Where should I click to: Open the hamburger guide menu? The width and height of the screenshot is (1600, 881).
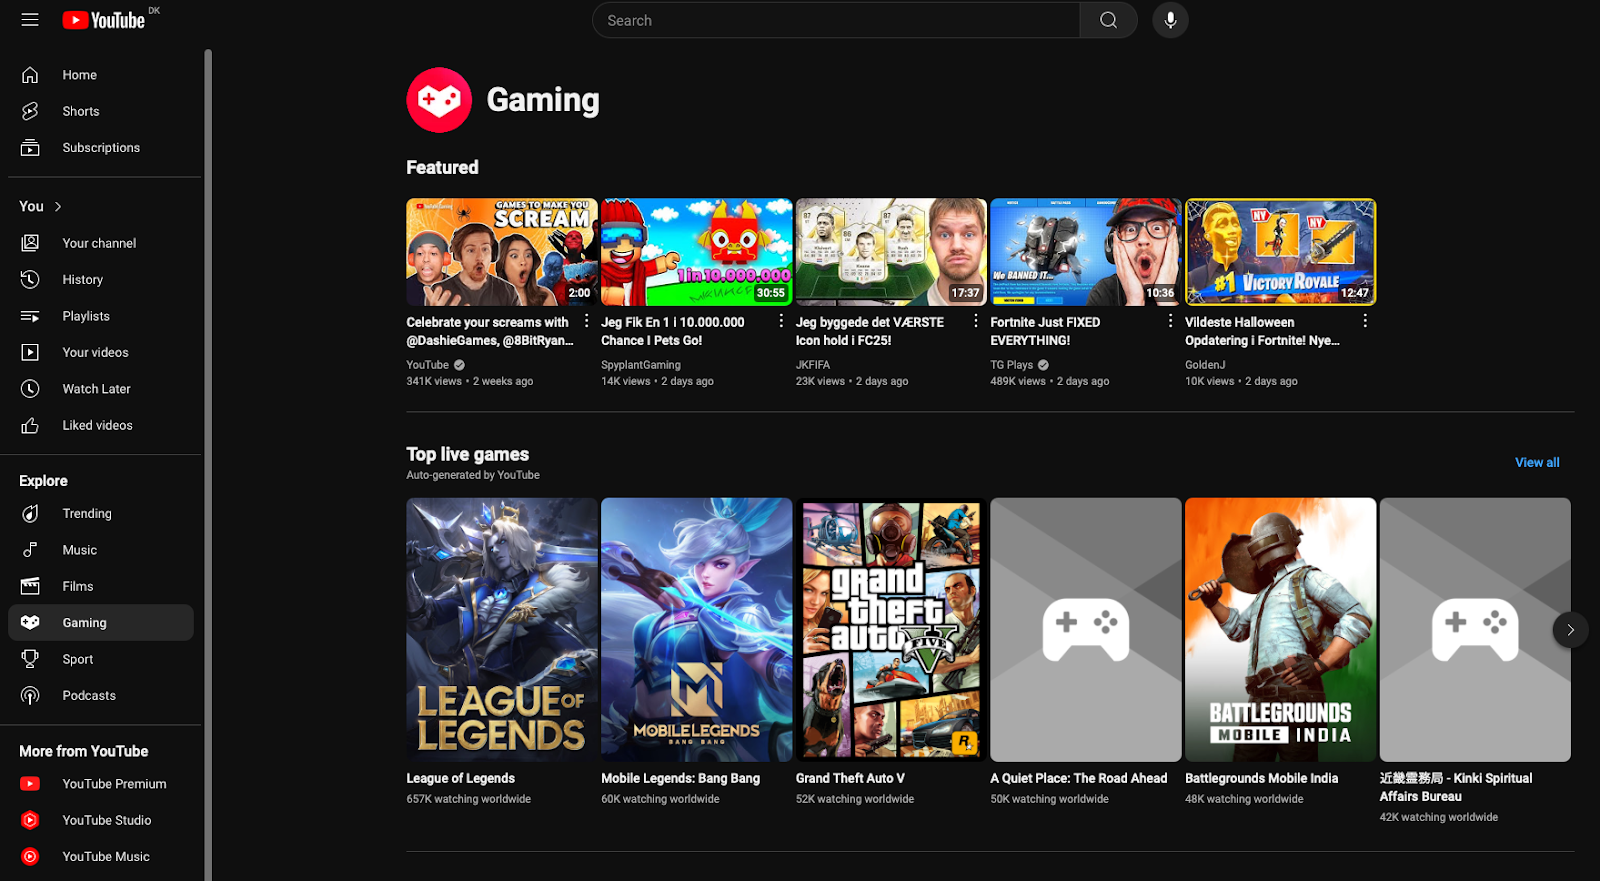point(30,20)
